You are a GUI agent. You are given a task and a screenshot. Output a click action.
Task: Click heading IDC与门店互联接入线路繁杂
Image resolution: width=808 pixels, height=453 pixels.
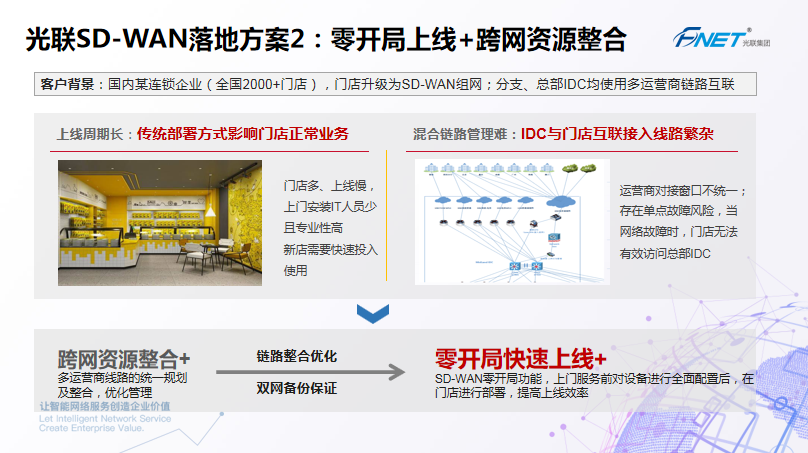click(x=617, y=134)
